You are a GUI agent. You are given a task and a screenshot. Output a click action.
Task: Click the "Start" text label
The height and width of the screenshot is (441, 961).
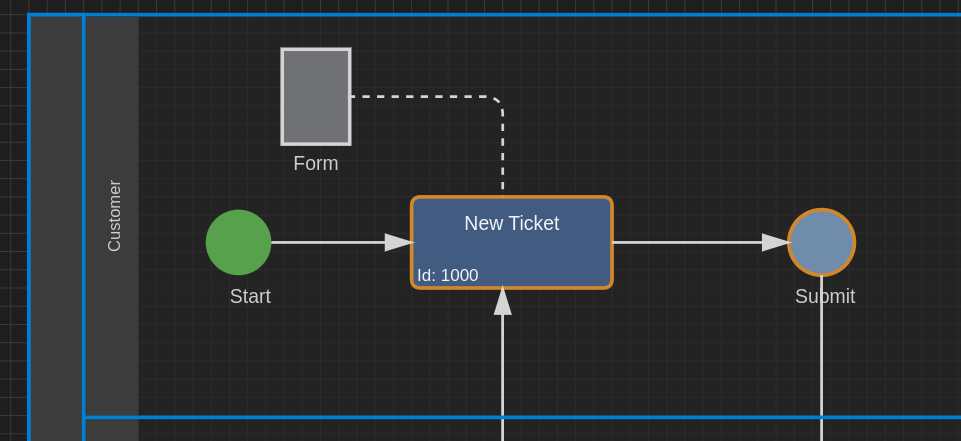coord(250,296)
